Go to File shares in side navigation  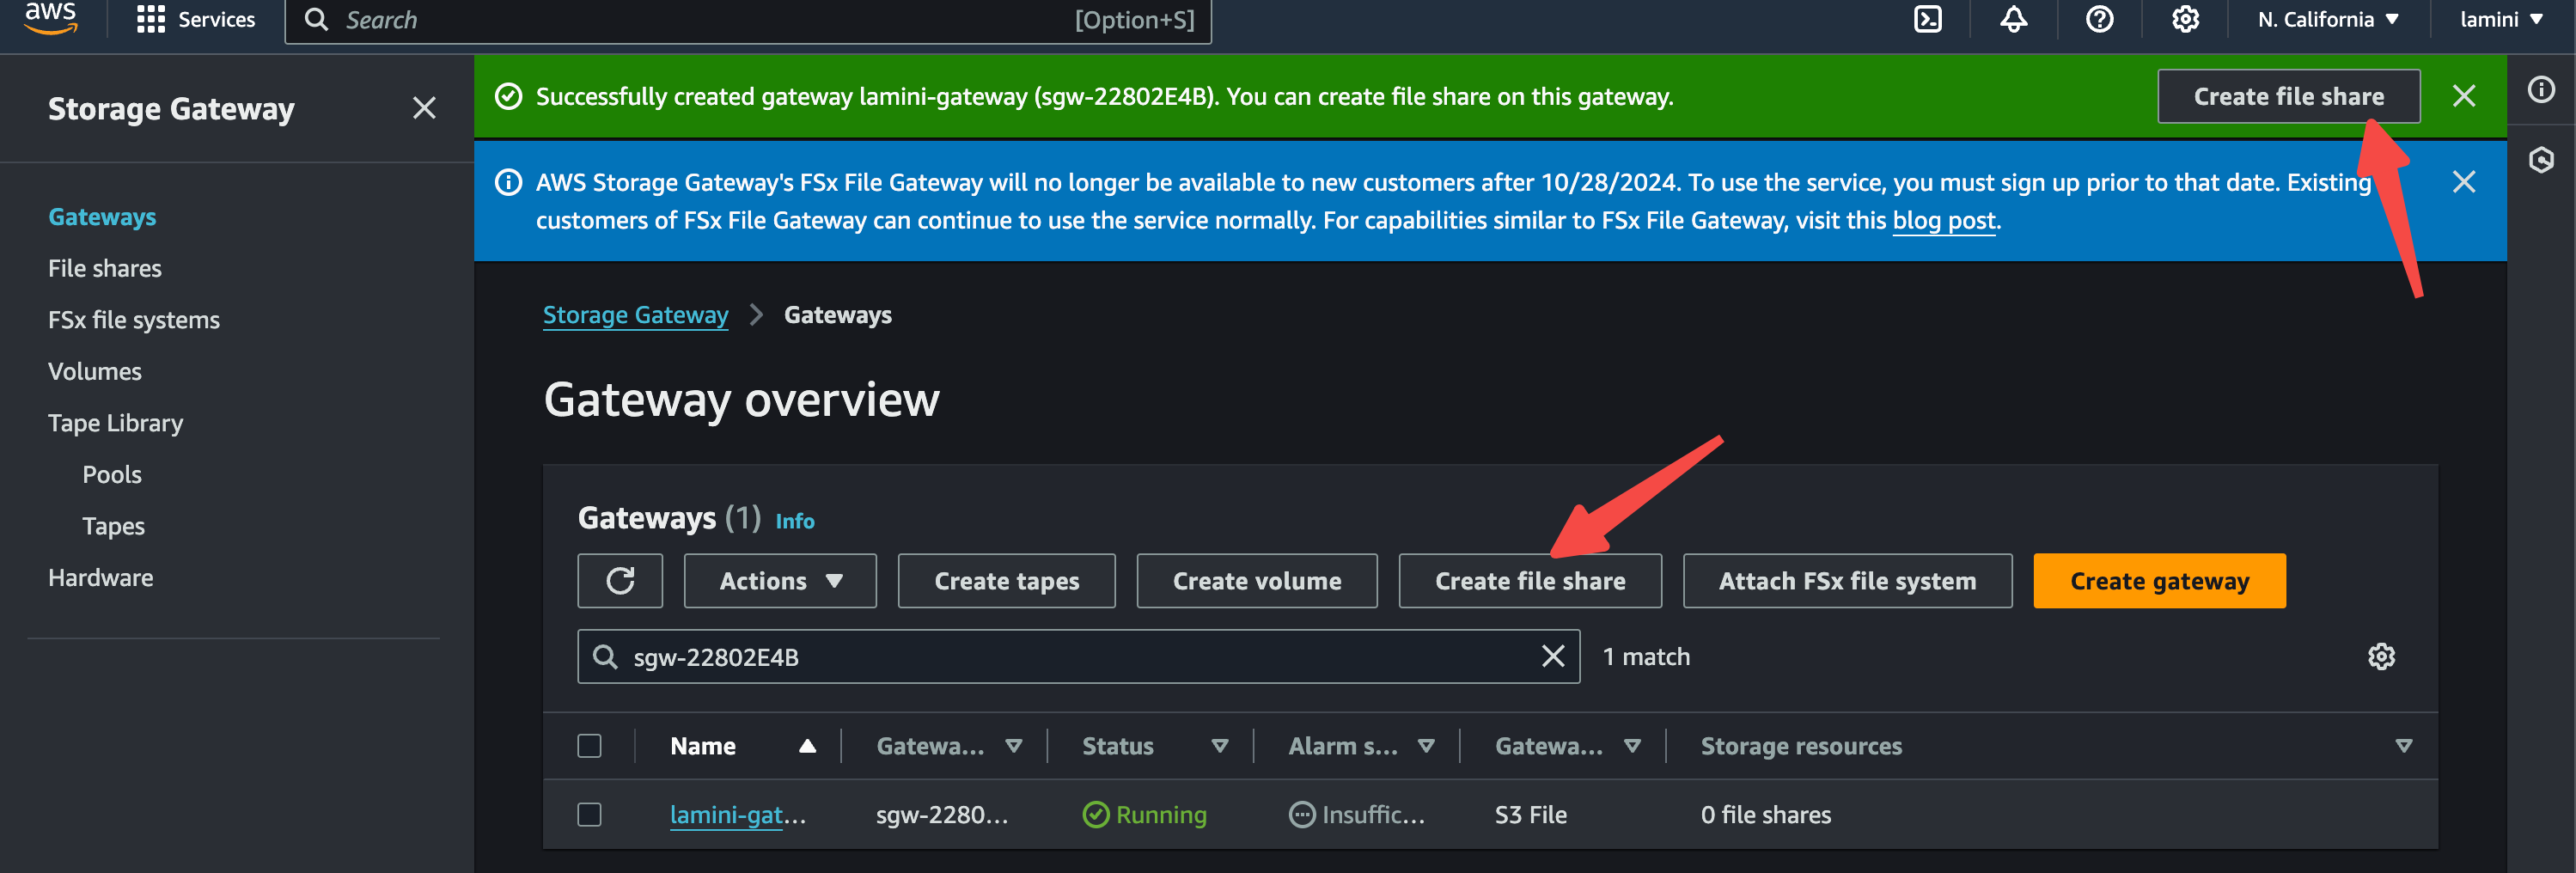[x=105, y=268]
